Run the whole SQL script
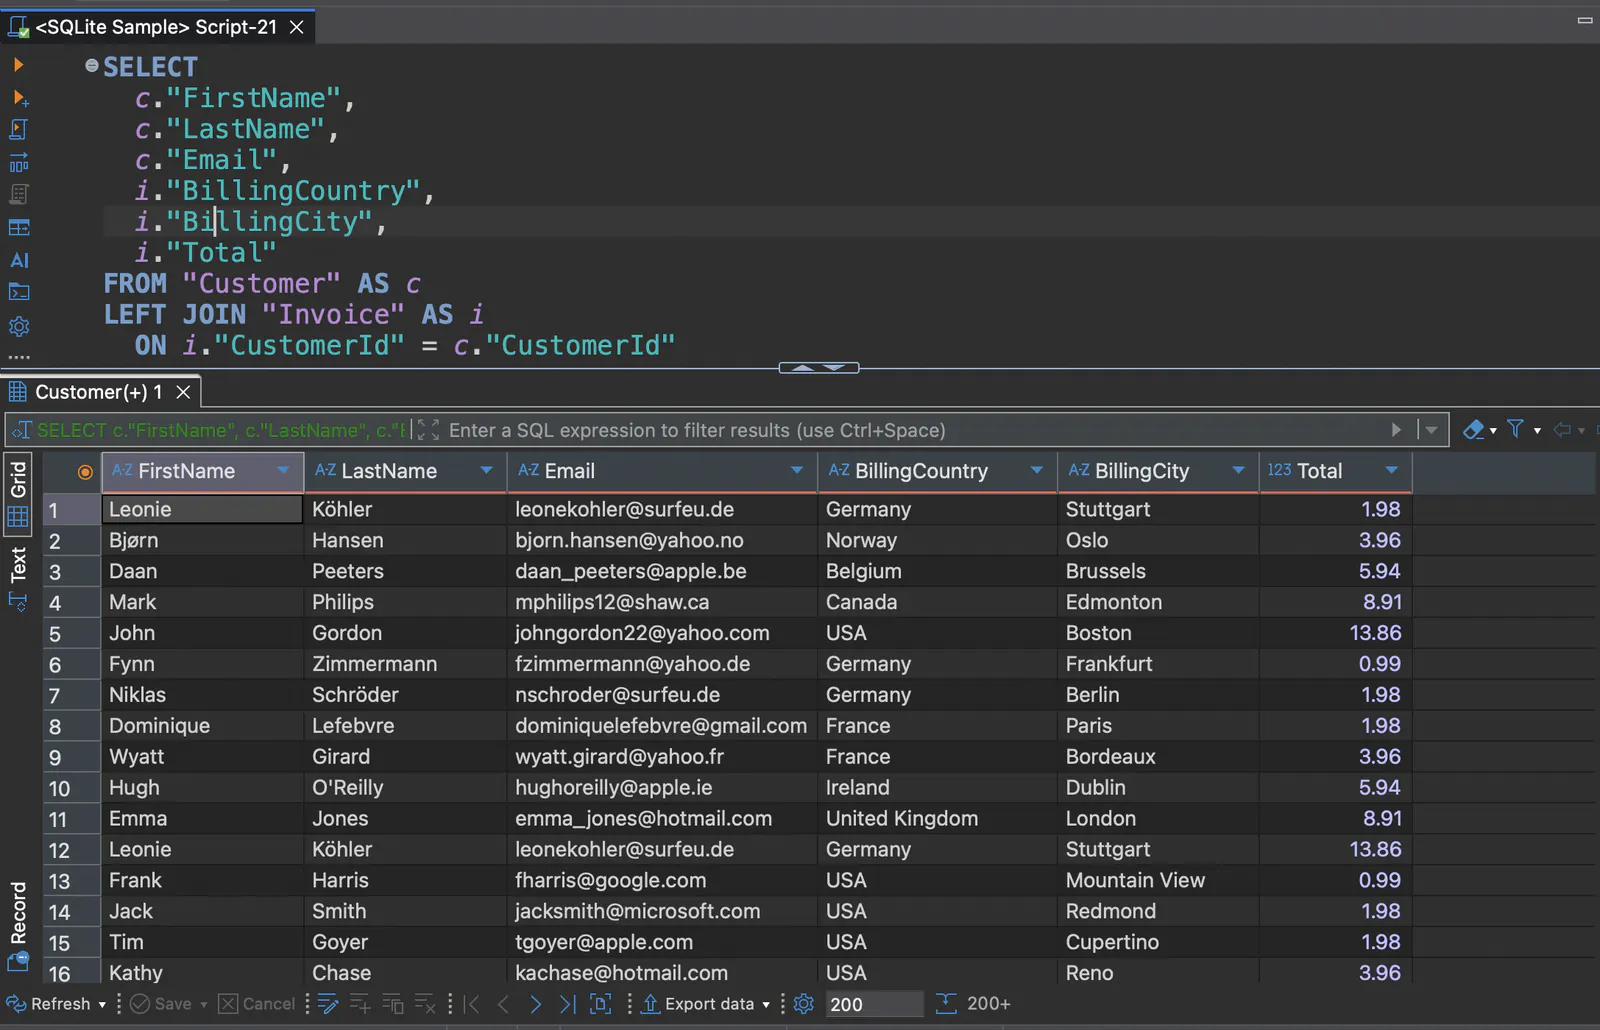 click(19, 130)
